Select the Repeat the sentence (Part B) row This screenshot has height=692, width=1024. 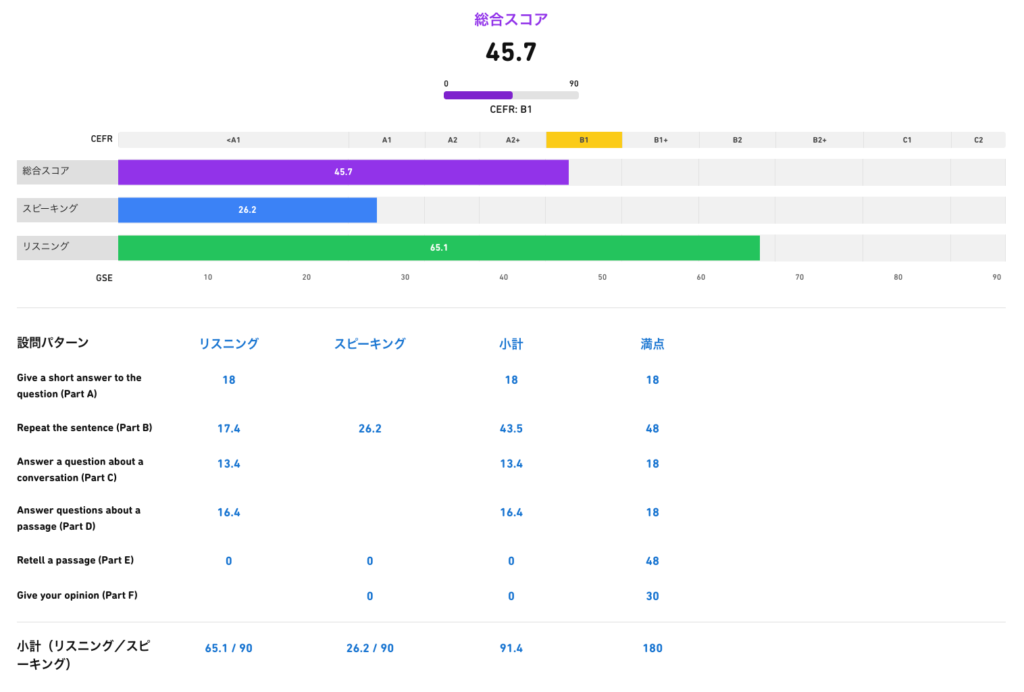pos(84,428)
